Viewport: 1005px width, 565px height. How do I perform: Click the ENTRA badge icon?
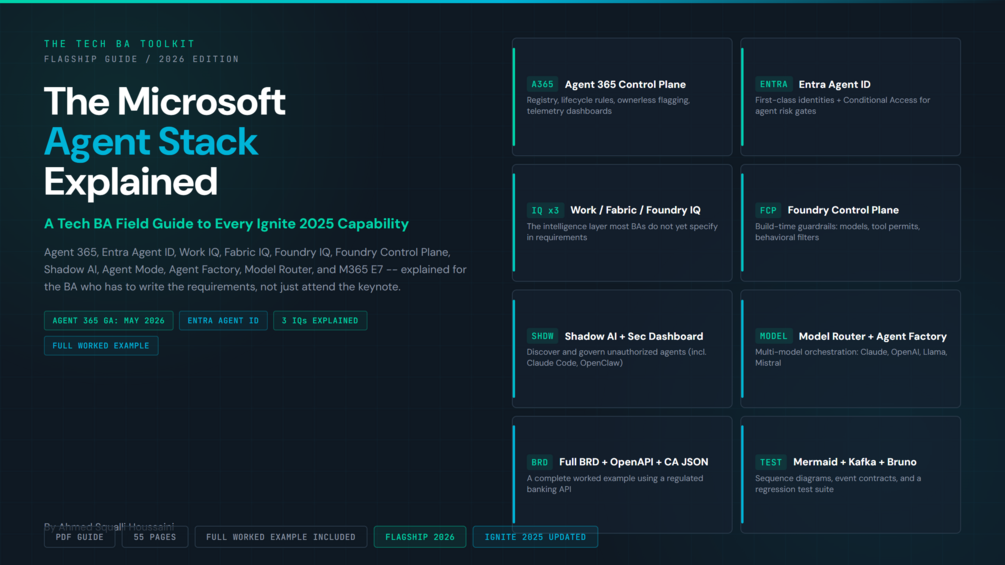pyautogui.click(x=774, y=84)
